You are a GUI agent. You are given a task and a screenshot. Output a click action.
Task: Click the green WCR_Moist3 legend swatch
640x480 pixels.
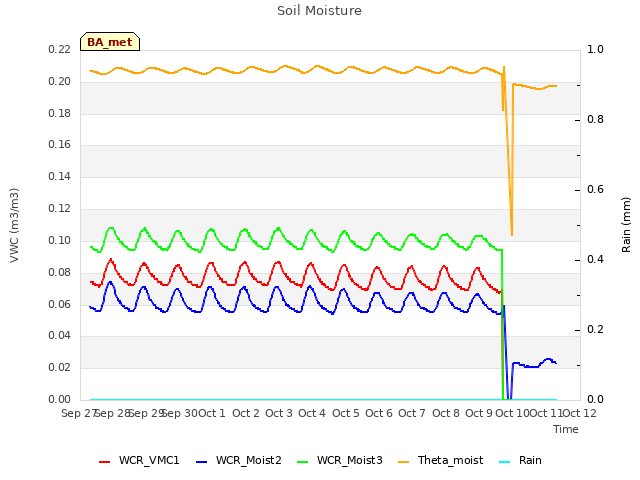(302, 462)
